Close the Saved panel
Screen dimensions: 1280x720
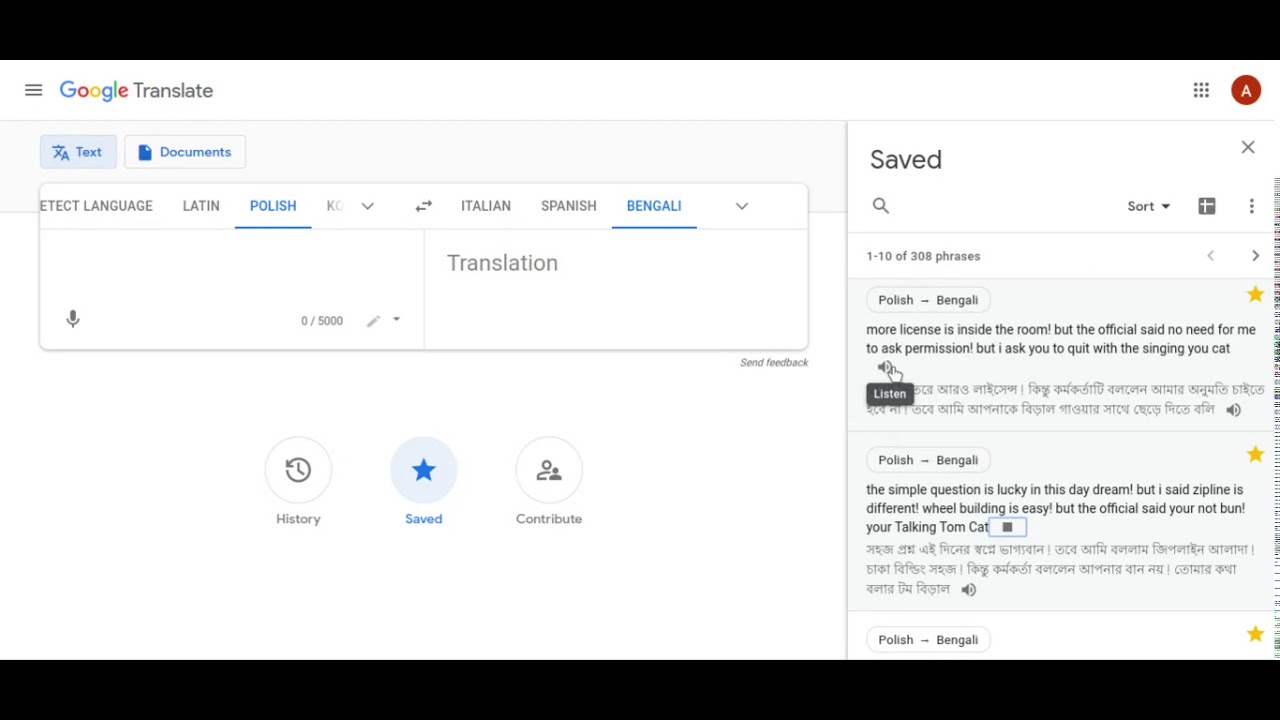[x=1248, y=148]
